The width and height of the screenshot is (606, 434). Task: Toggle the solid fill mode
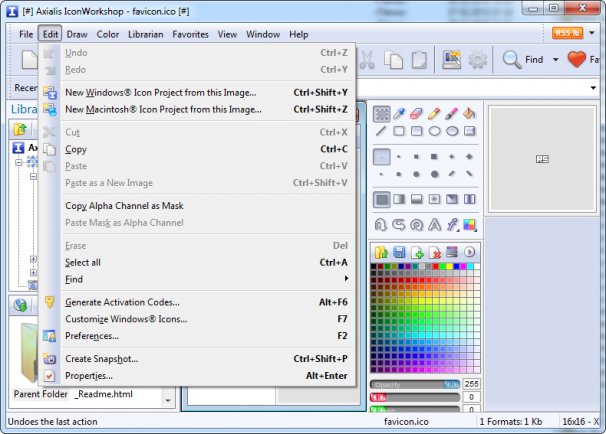coord(381,199)
